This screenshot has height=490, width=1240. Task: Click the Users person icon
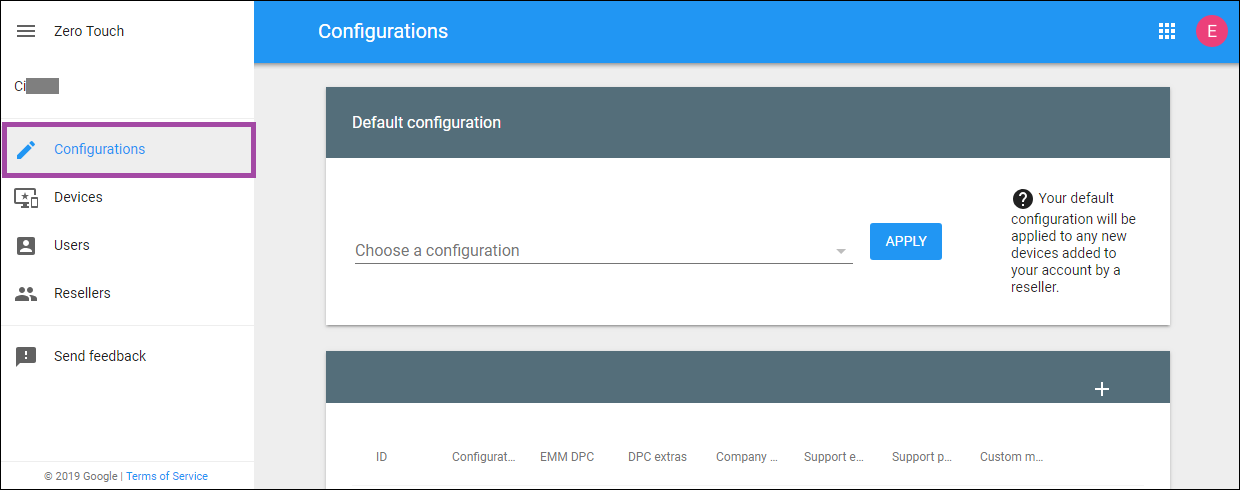(26, 245)
